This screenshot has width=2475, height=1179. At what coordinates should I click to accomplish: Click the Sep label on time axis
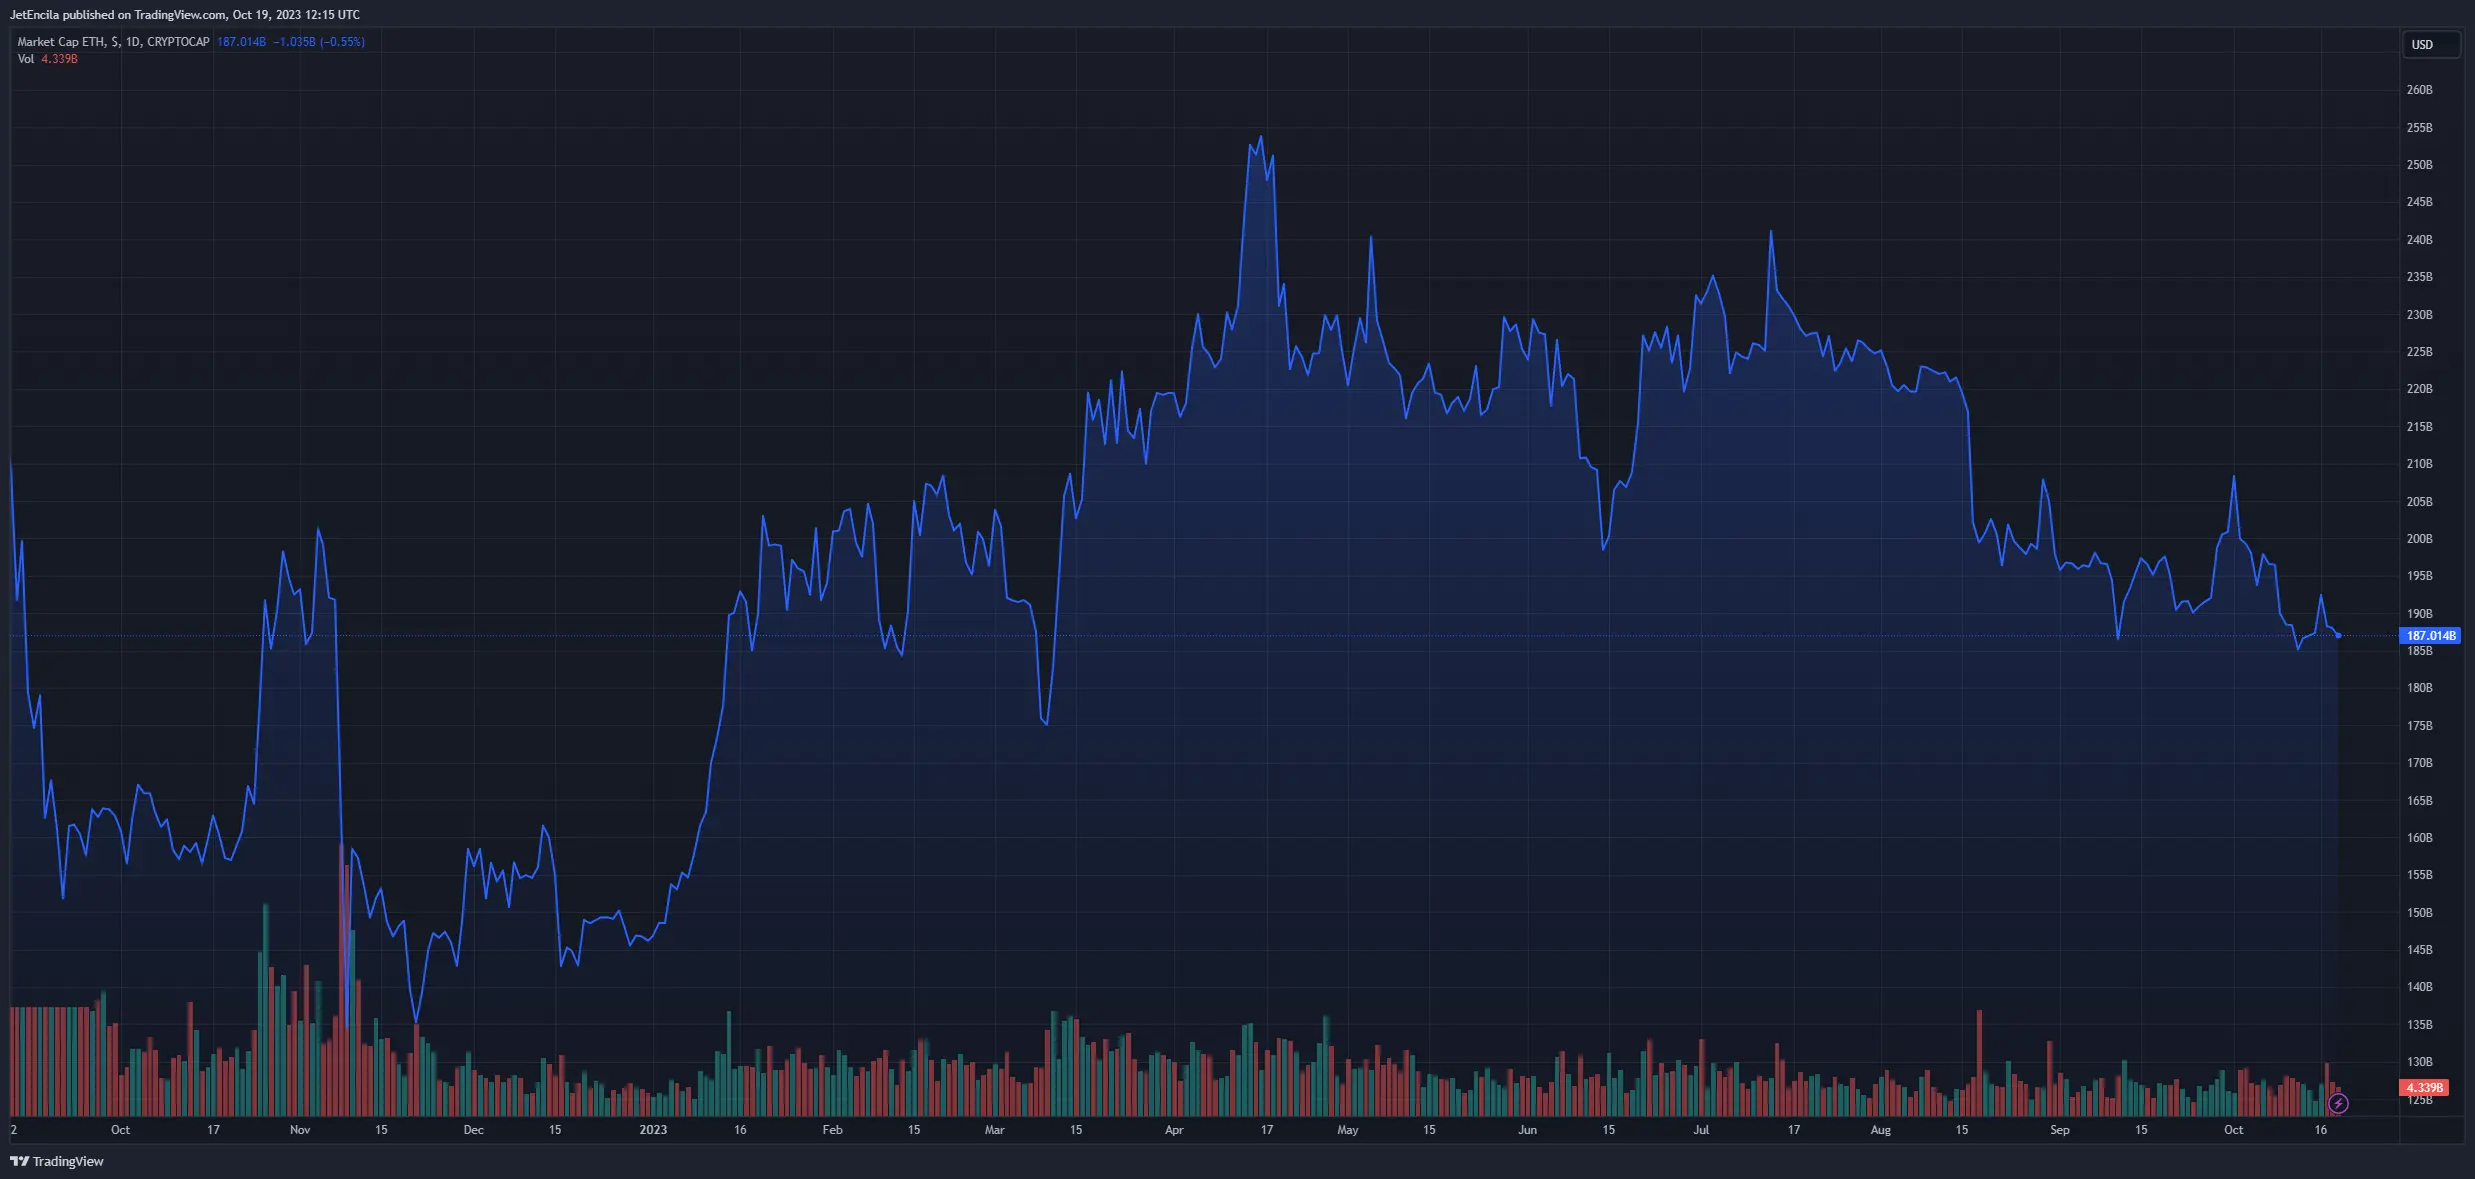2060,1130
